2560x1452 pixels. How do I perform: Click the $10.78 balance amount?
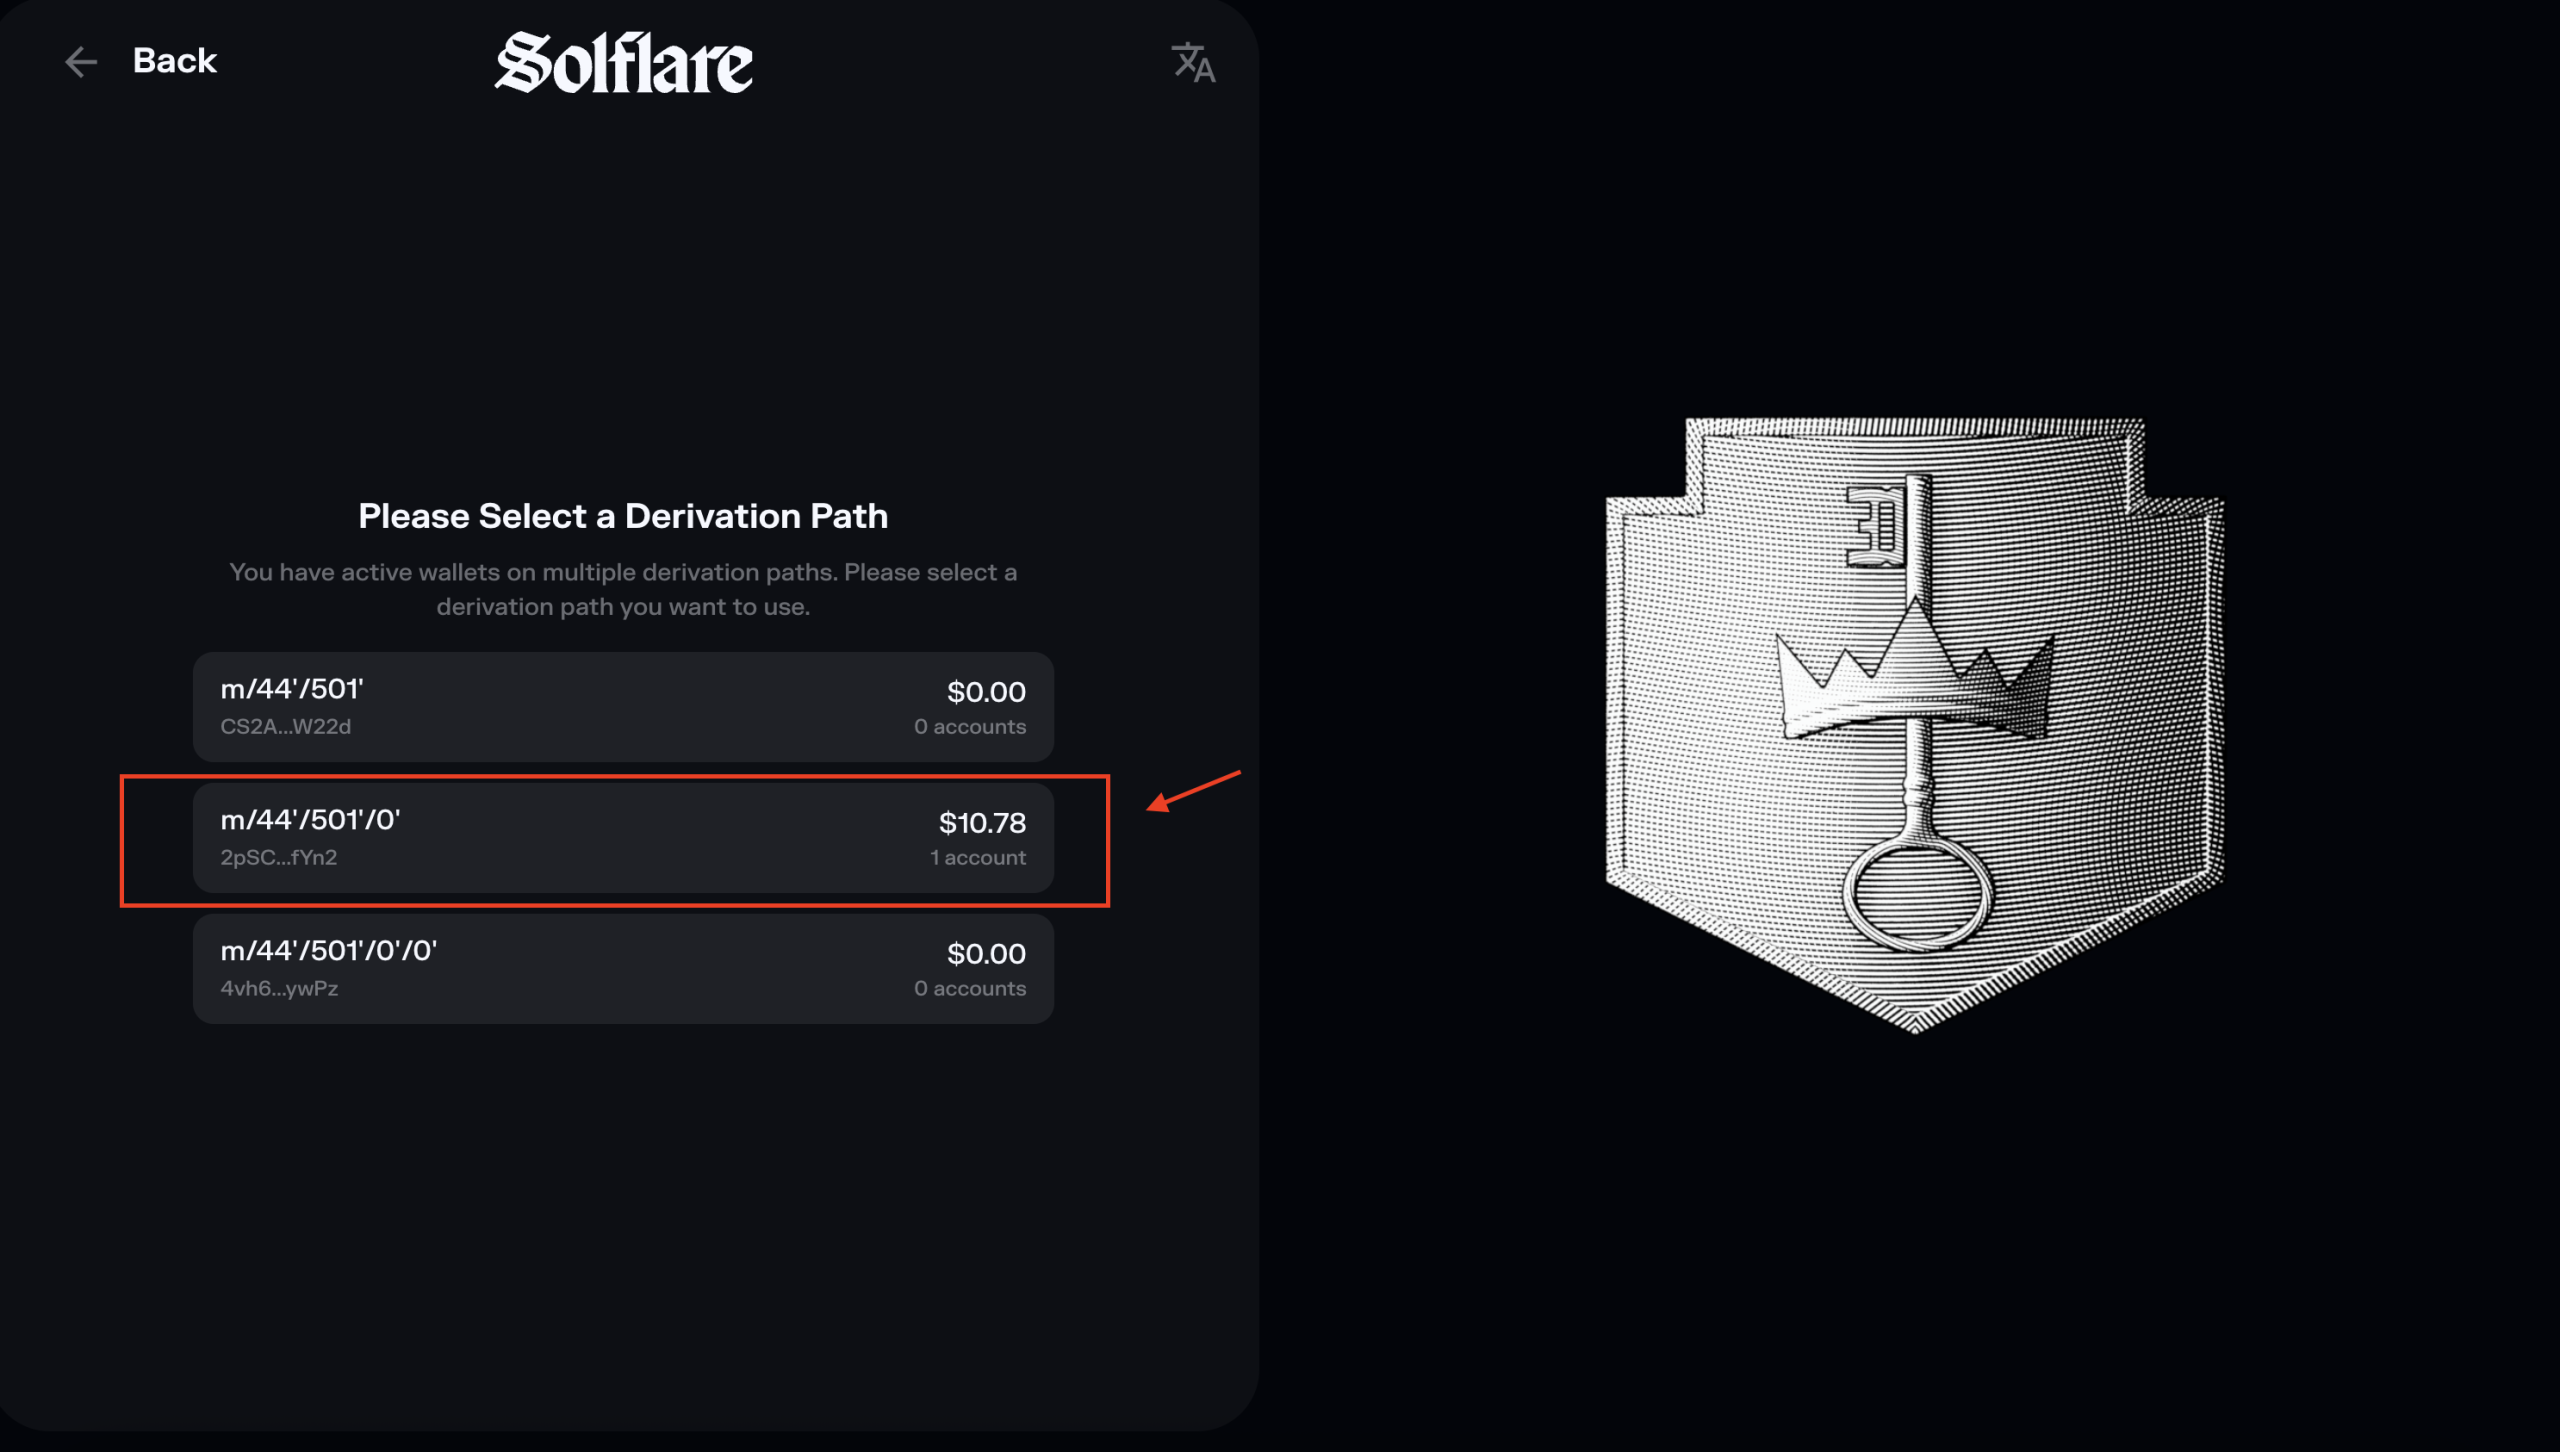[981, 823]
